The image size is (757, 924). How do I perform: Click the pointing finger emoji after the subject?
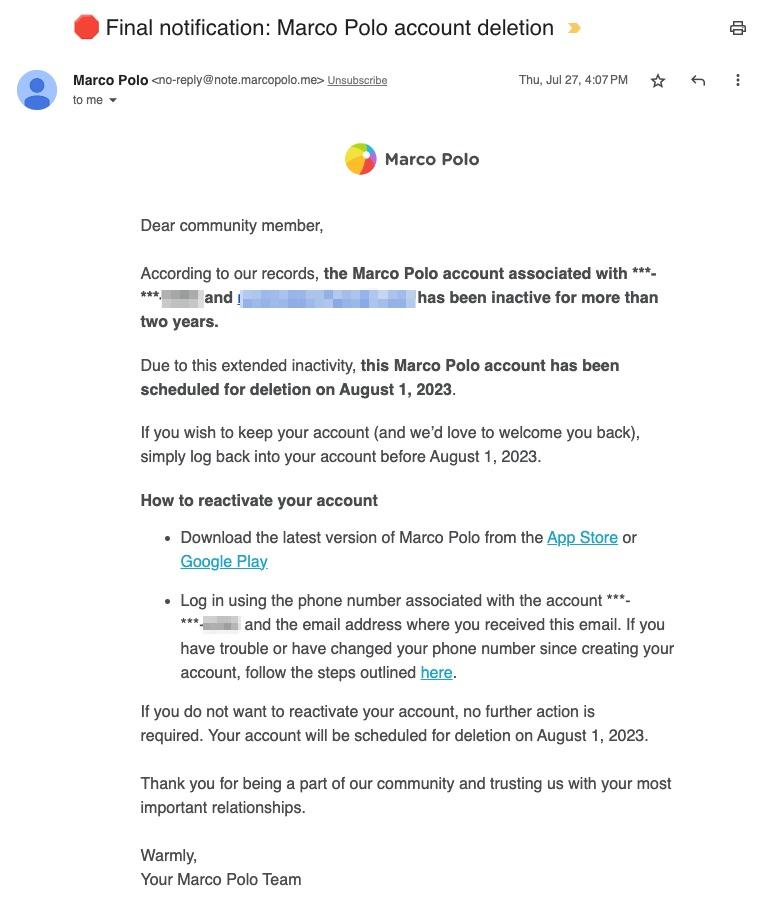[x=573, y=29]
